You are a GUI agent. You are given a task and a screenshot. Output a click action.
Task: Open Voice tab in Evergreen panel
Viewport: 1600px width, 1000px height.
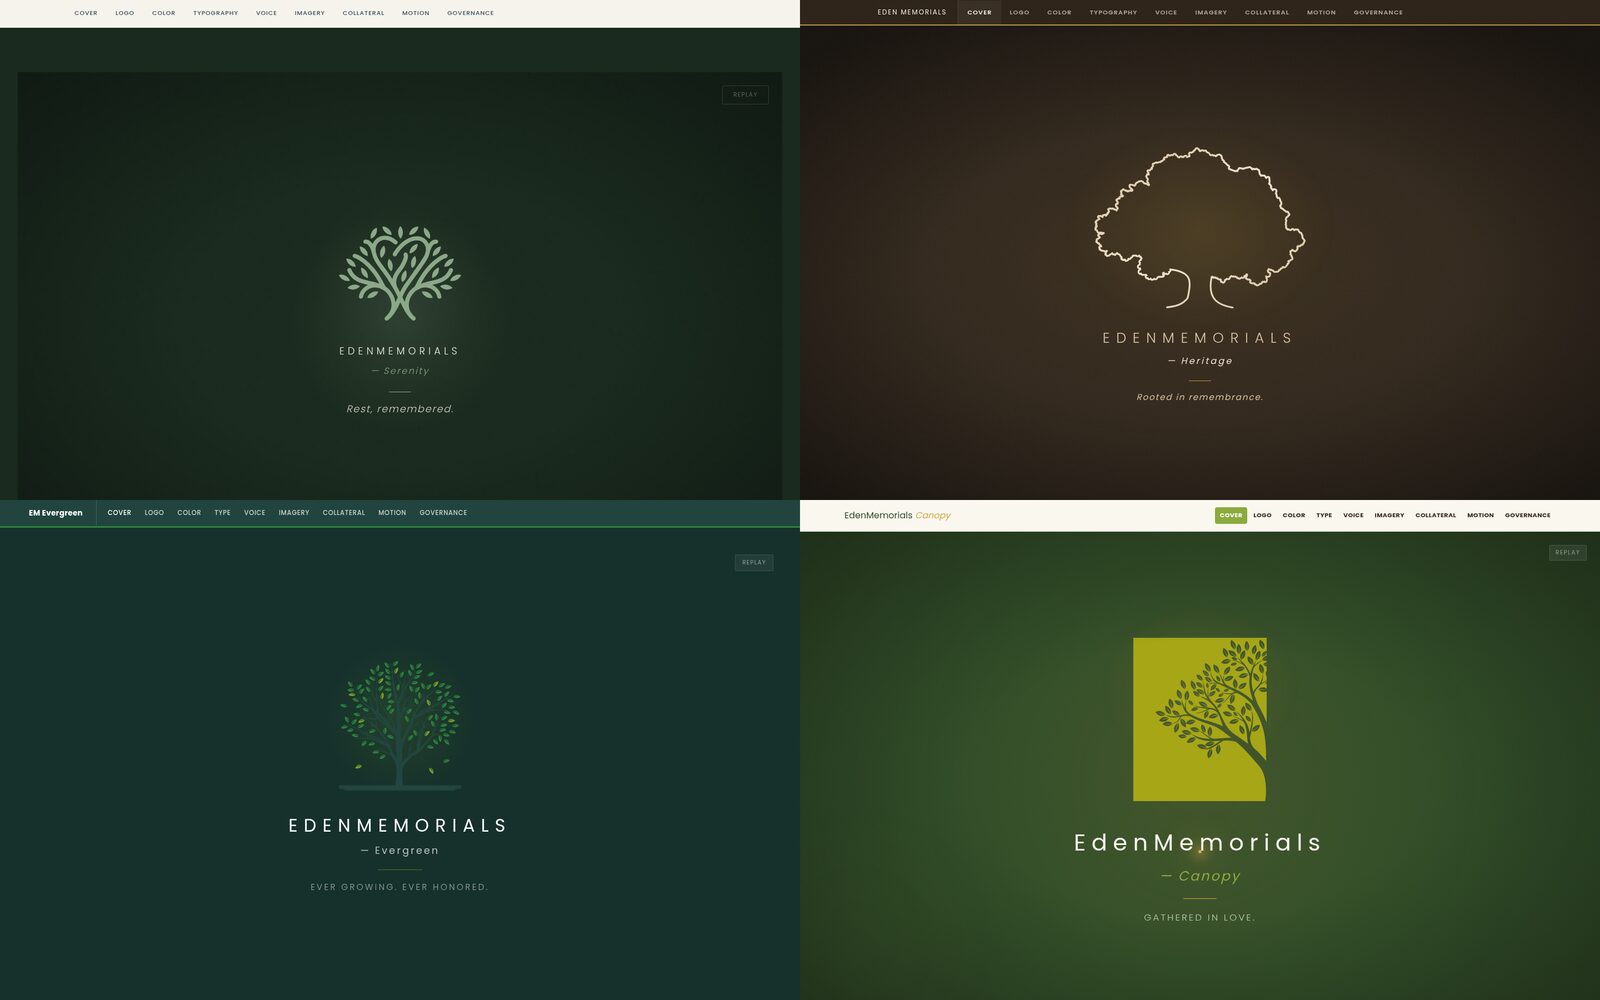coord(255,513)
